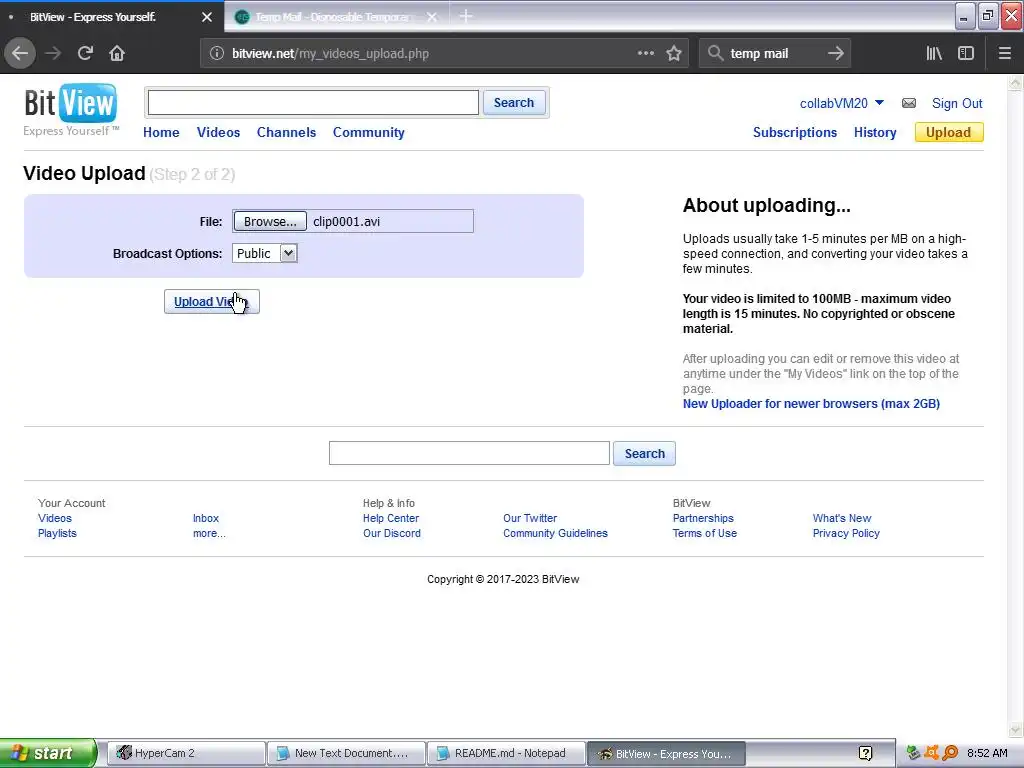The height and width of the screenshot is (768, 1024).
Task: Click the bottom Search button
Action: coord(645,454)
